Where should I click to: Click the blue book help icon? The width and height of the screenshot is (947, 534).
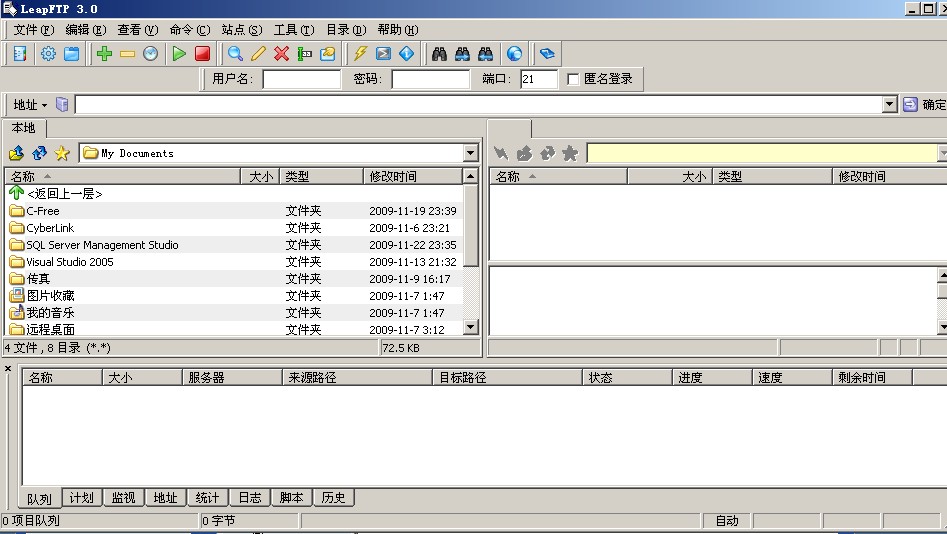(x=547, y=54)
